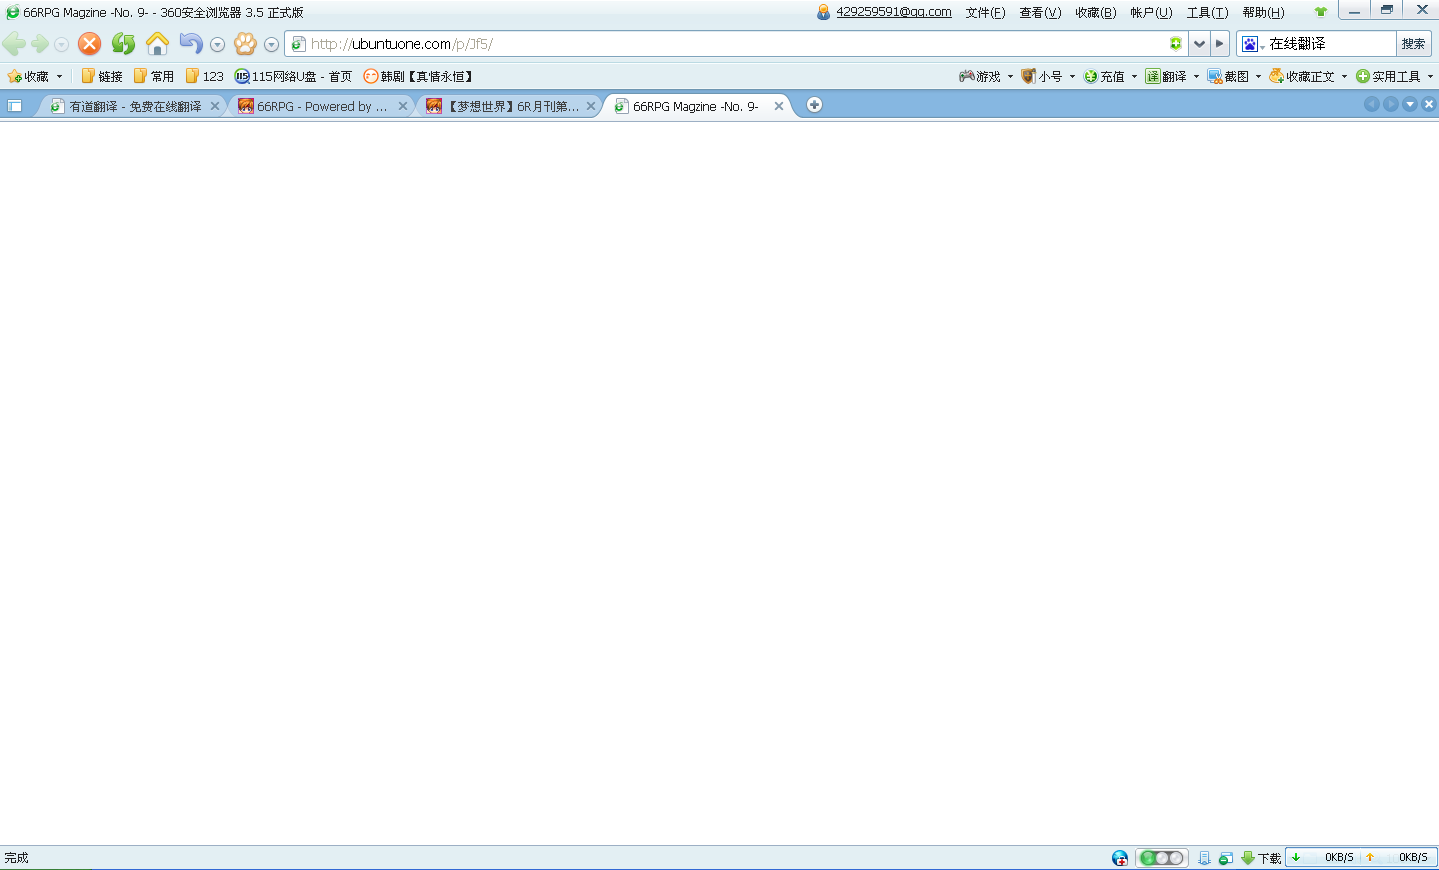1439x870 pixels.
Task: Open the home page via house icon
Action: [x=157, y=44]
